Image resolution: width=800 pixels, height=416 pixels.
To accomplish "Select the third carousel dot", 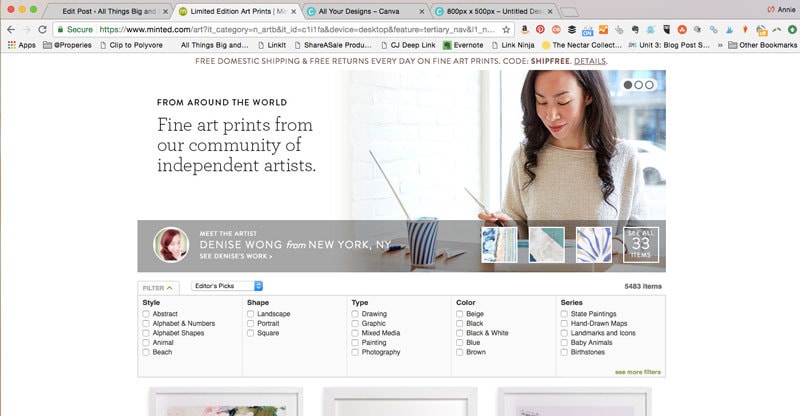I will click(649, 85).
